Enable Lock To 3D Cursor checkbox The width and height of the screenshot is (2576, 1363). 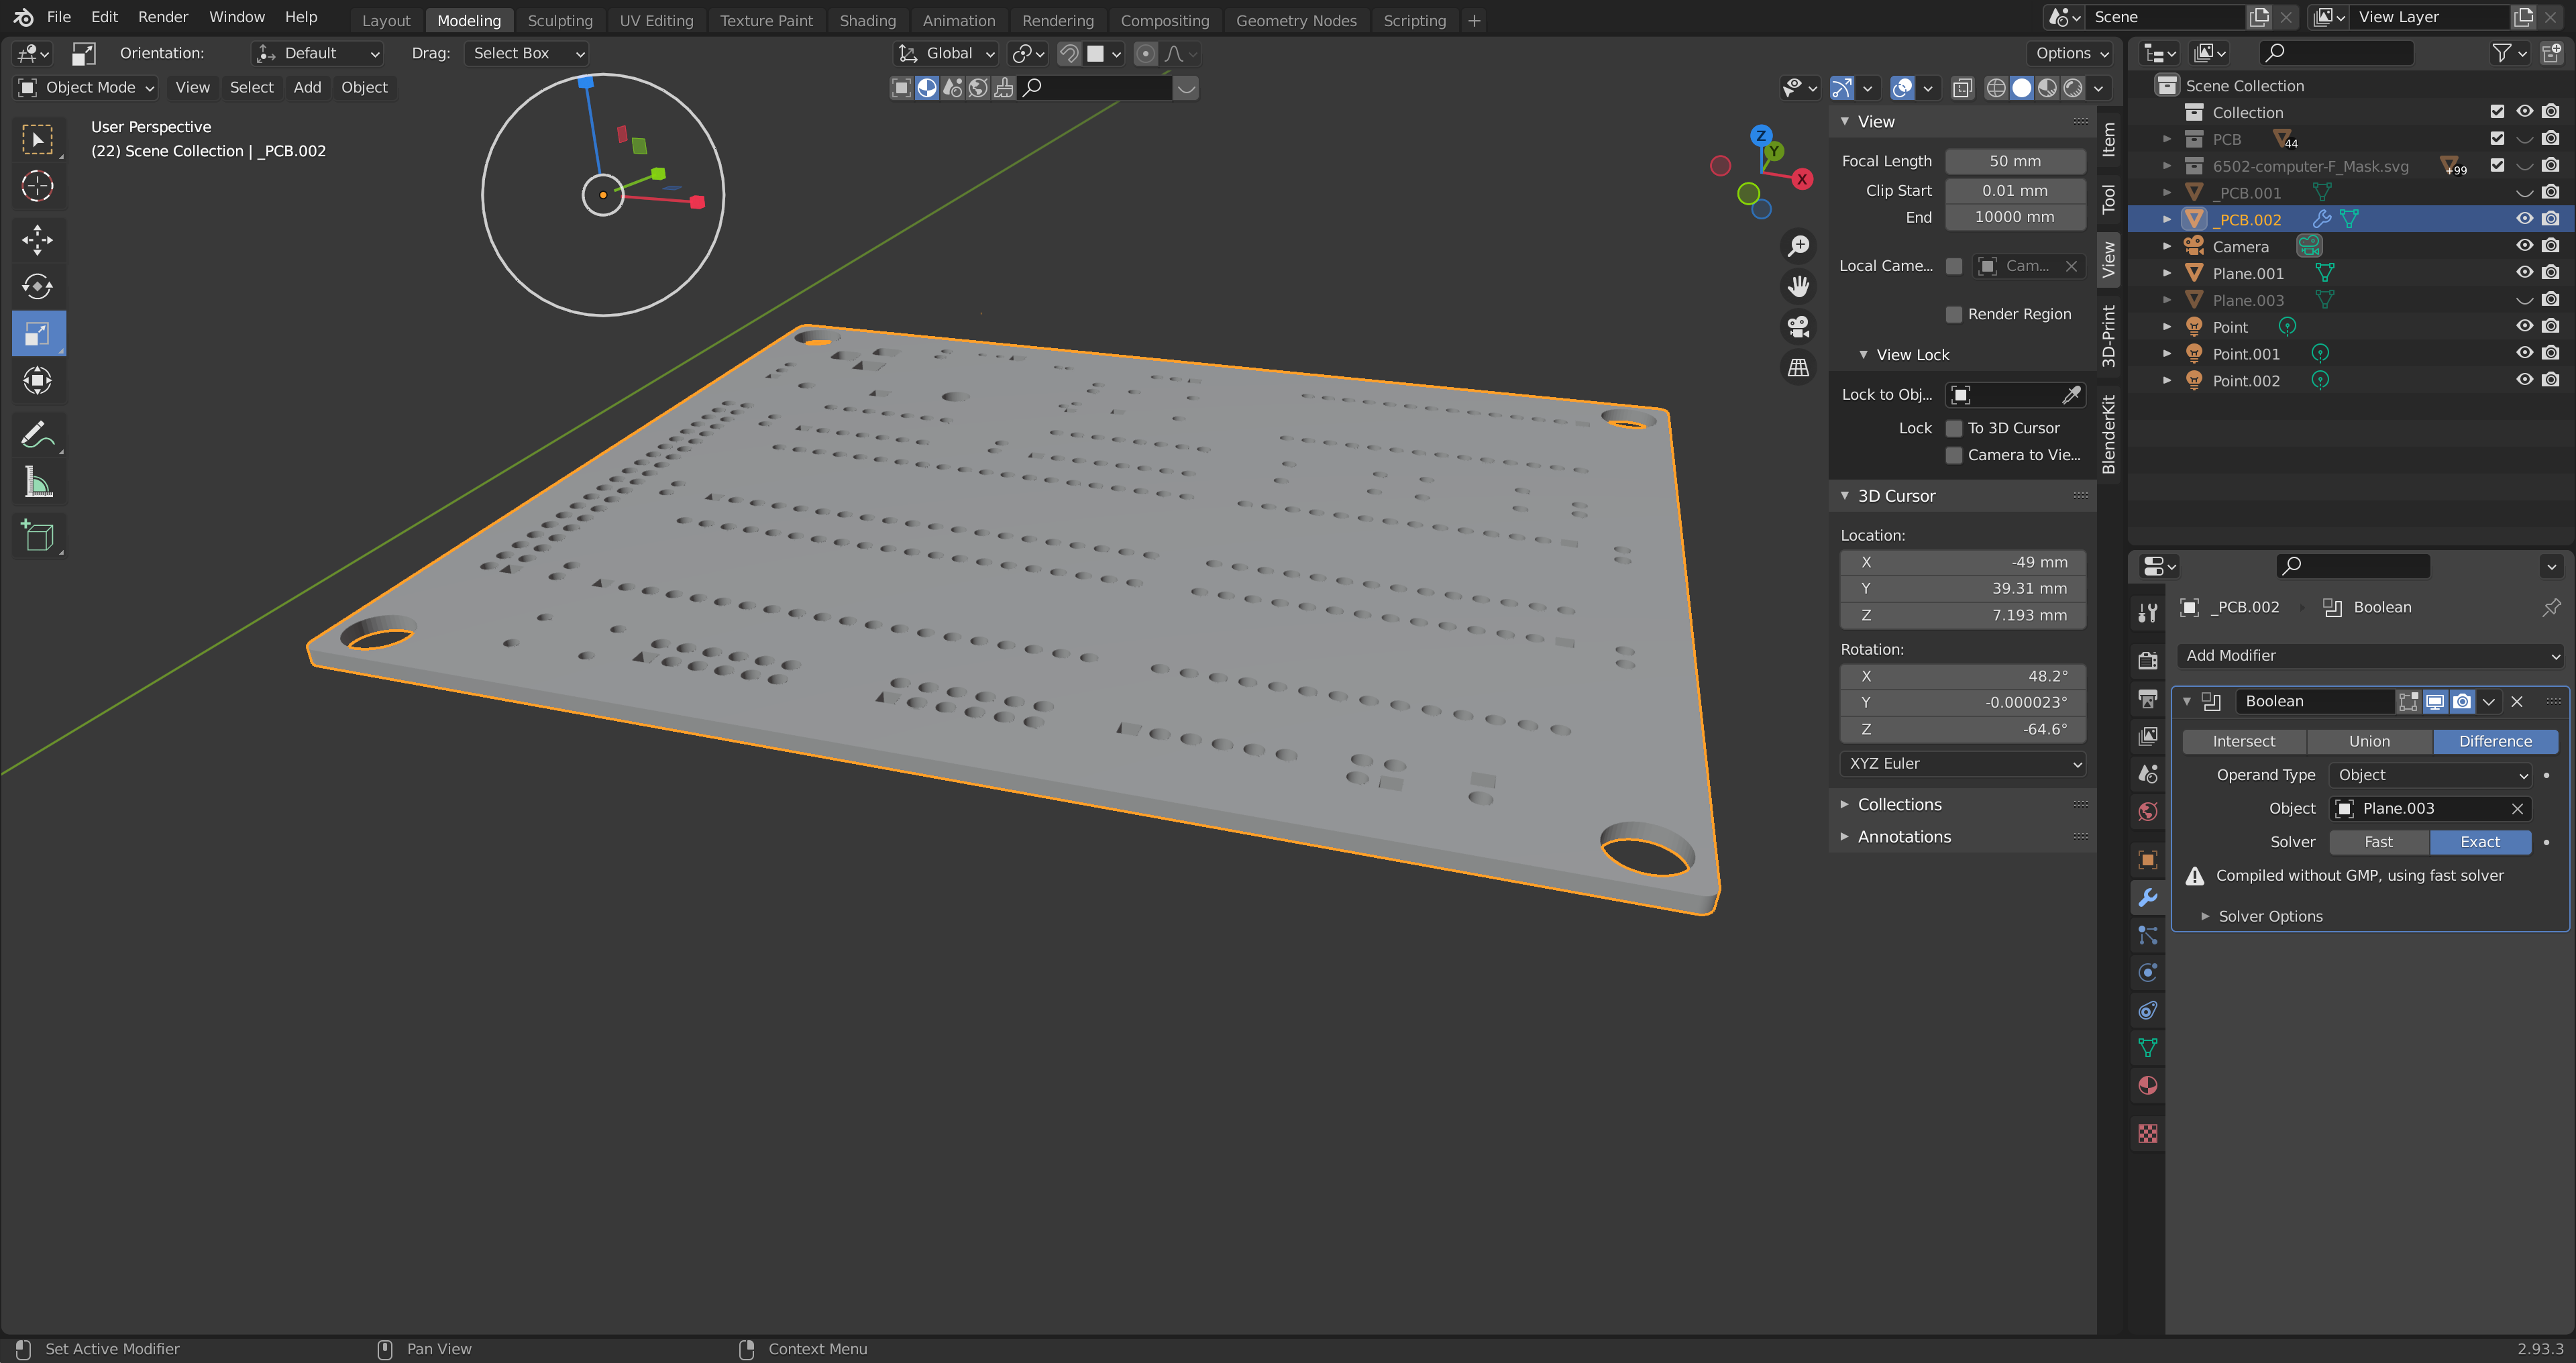click(x=1953, y=428)
